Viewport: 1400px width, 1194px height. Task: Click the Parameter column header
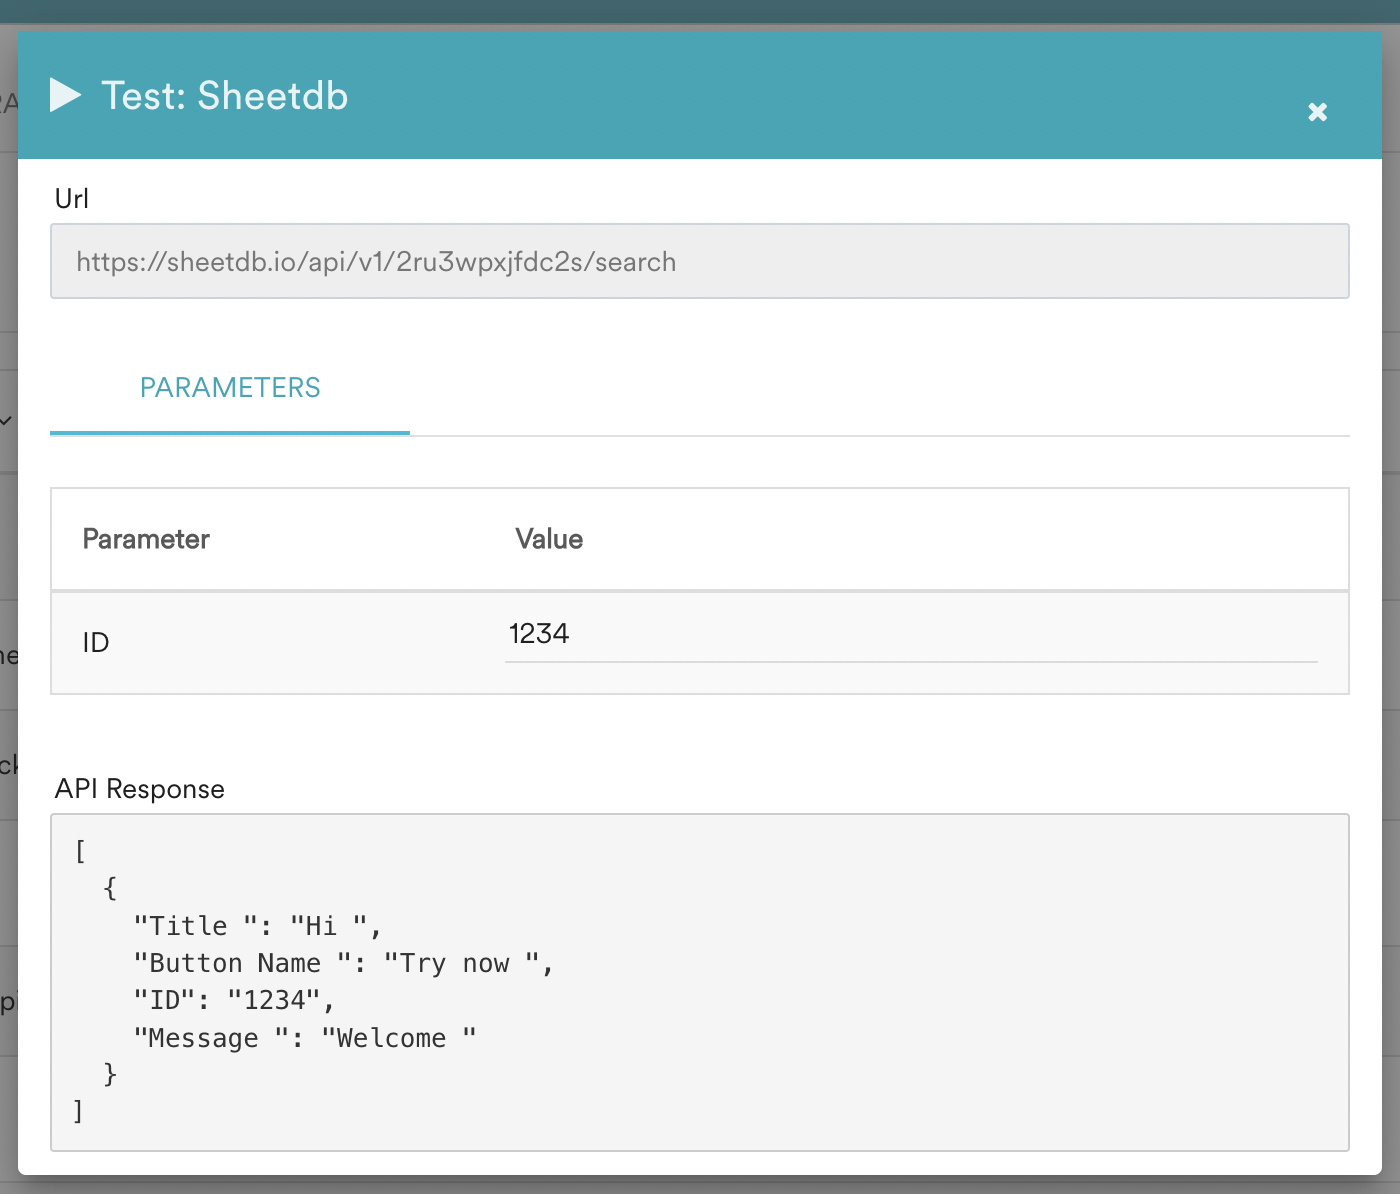(146, 539)
